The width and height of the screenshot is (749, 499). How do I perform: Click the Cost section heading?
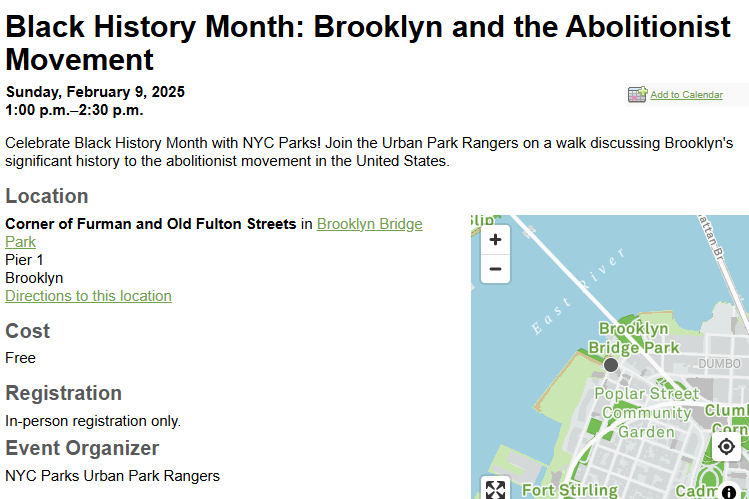tap(28, 331)
